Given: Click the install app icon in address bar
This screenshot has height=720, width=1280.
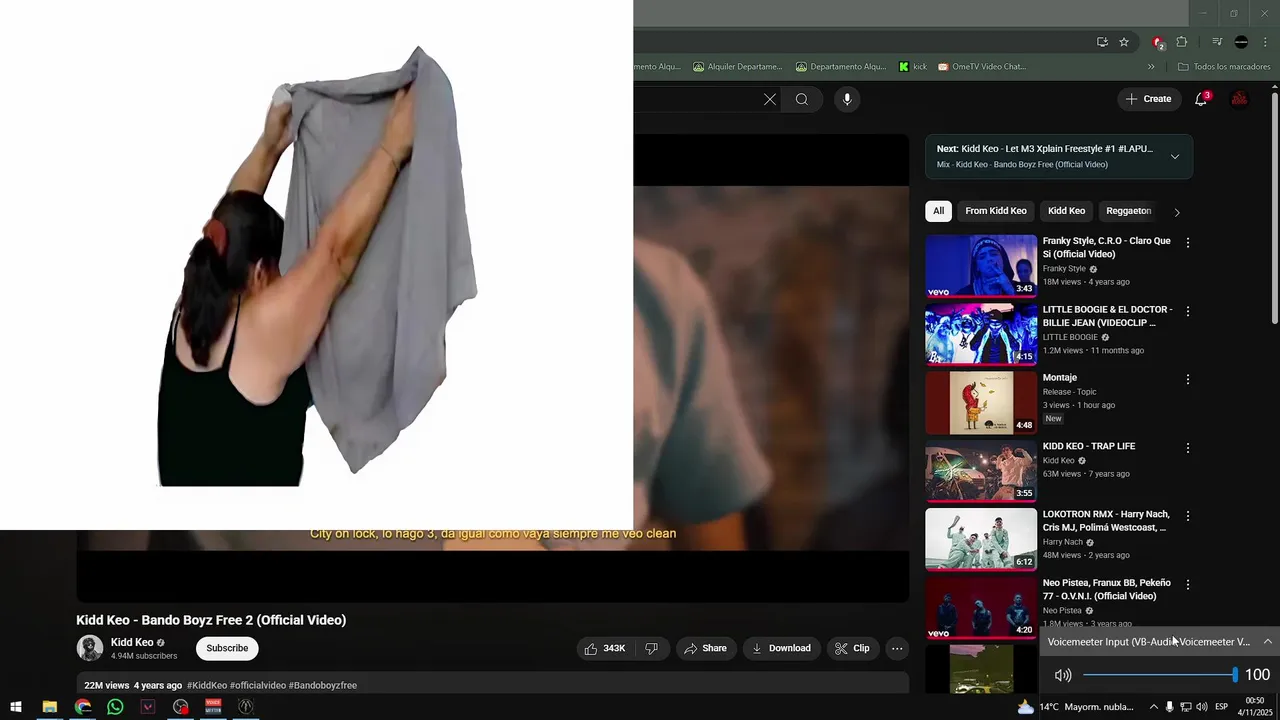Looking at the screenshot, I should coord(1102,42).
